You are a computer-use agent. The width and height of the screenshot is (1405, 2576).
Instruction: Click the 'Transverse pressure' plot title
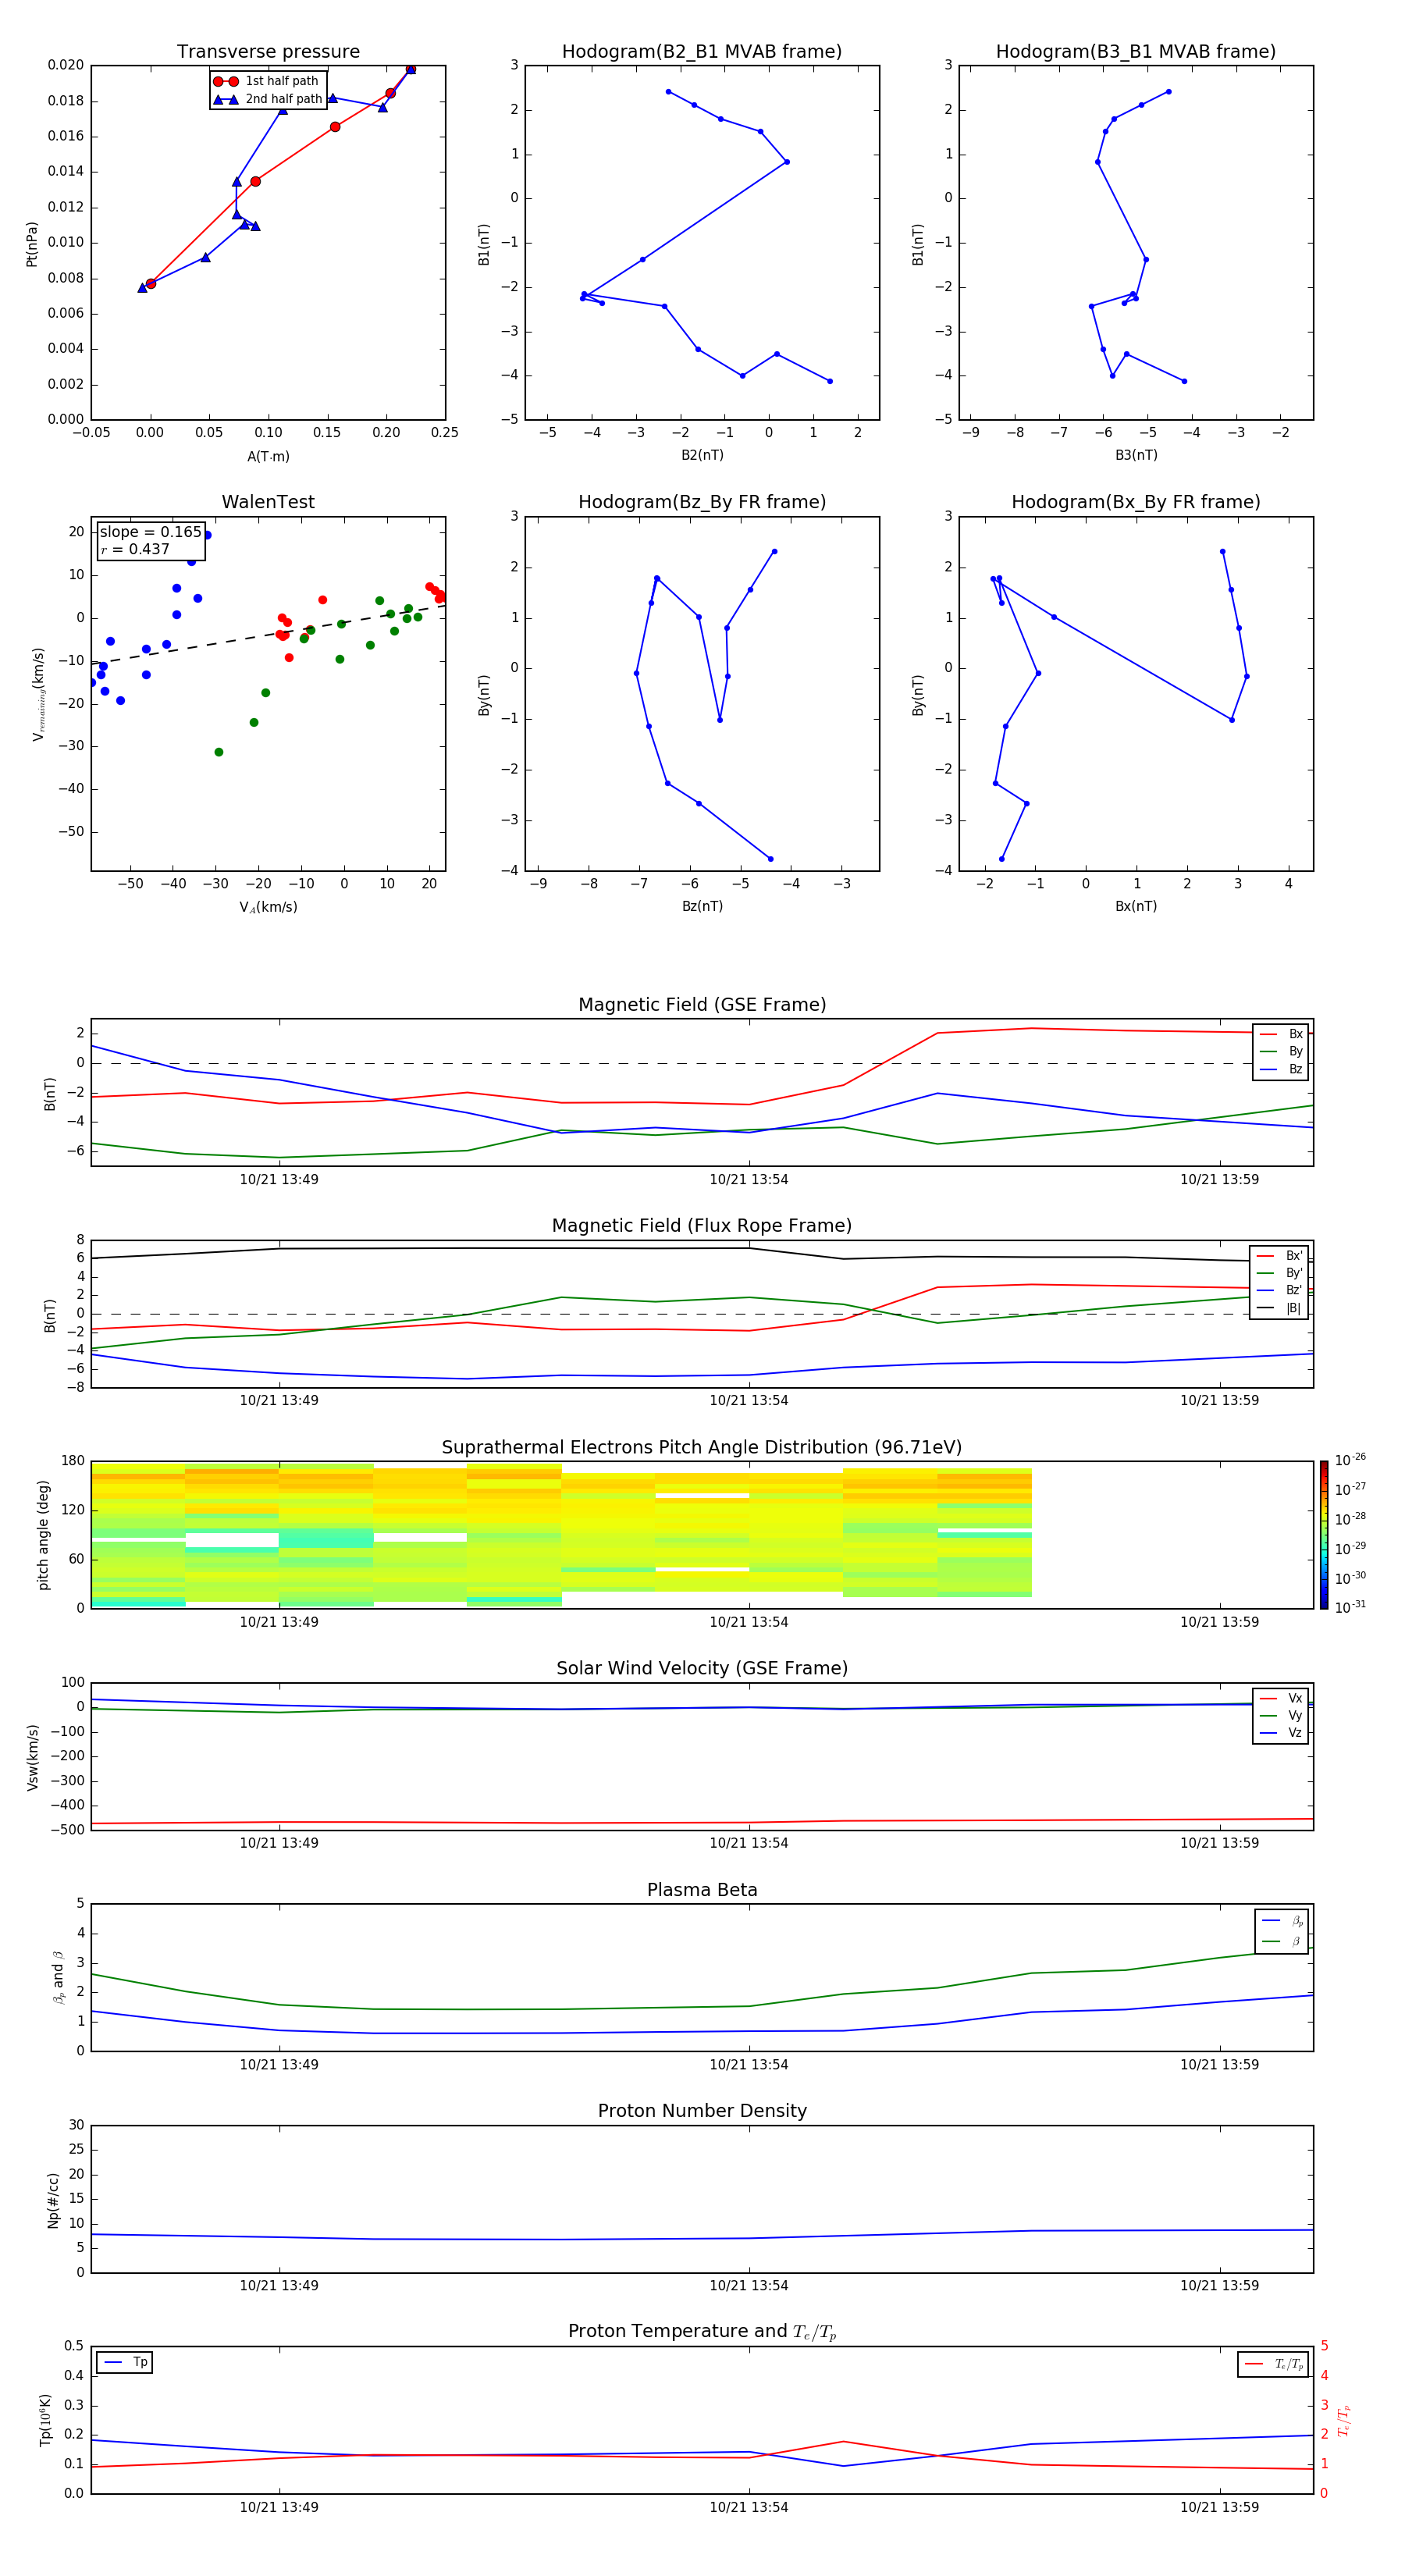coord(268,52)
